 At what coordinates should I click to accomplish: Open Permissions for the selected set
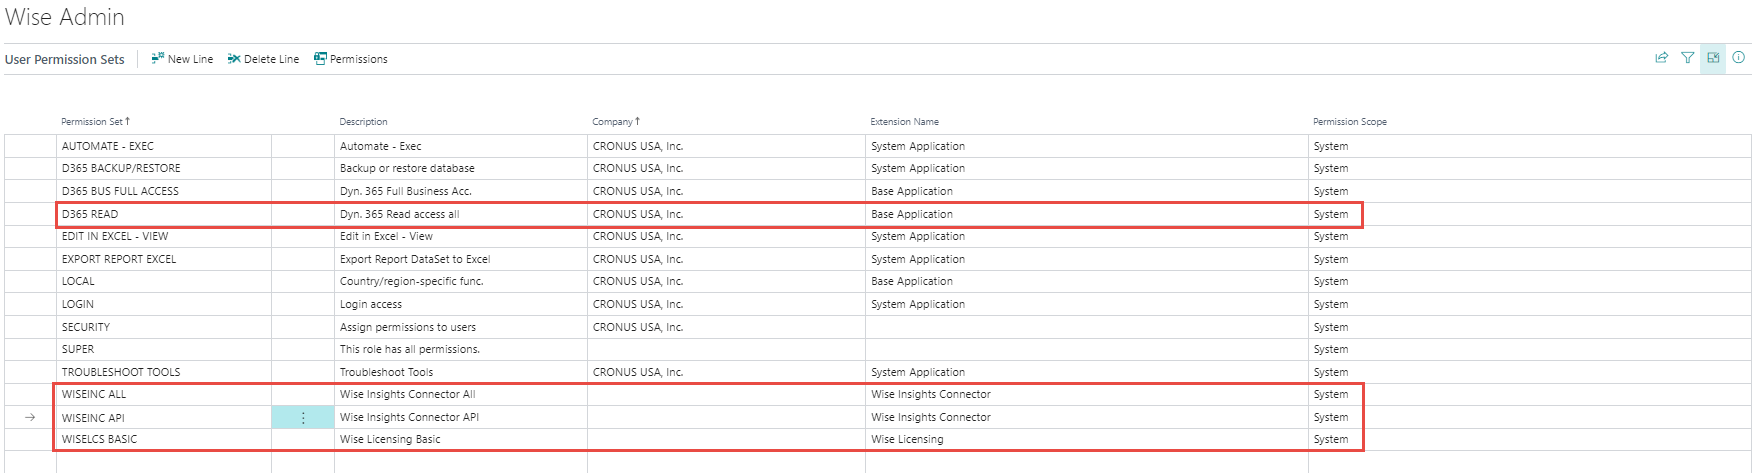coord(350,59)
